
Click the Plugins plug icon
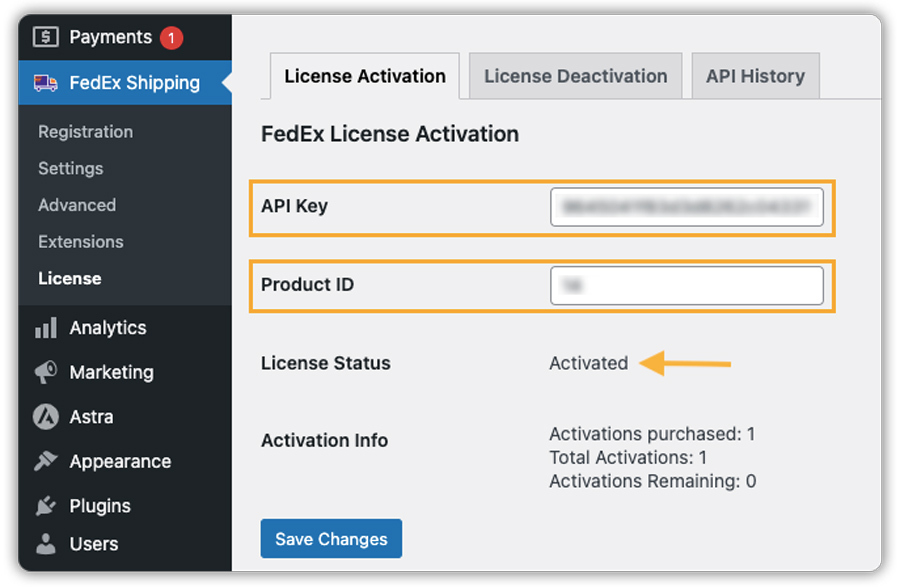pyautogui.click(x=46, y=506)
